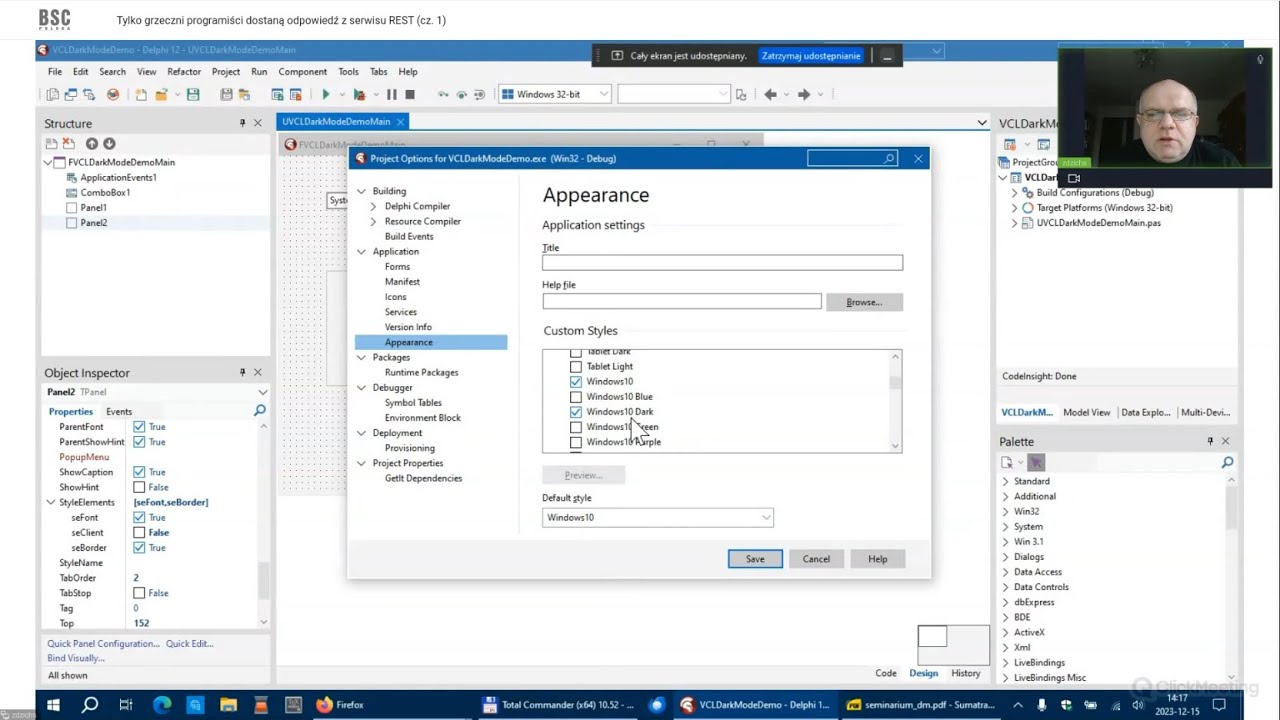This screenshot has width=1280, height=720.
Task: Click the Open folder icon in the IDE toolbar
Action: [161, 94]
